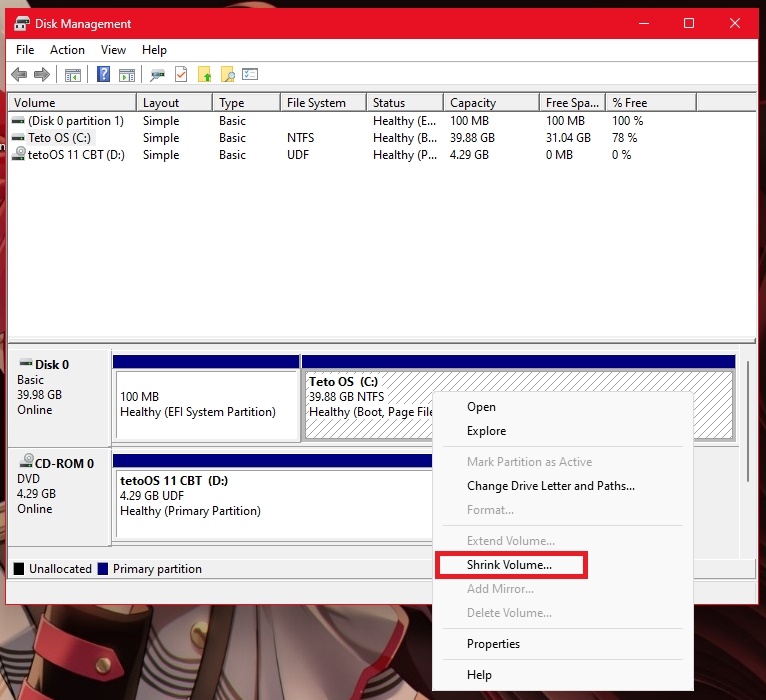Click the drive icon of Disk 0 partition 1 row

(x=18, y=121)
